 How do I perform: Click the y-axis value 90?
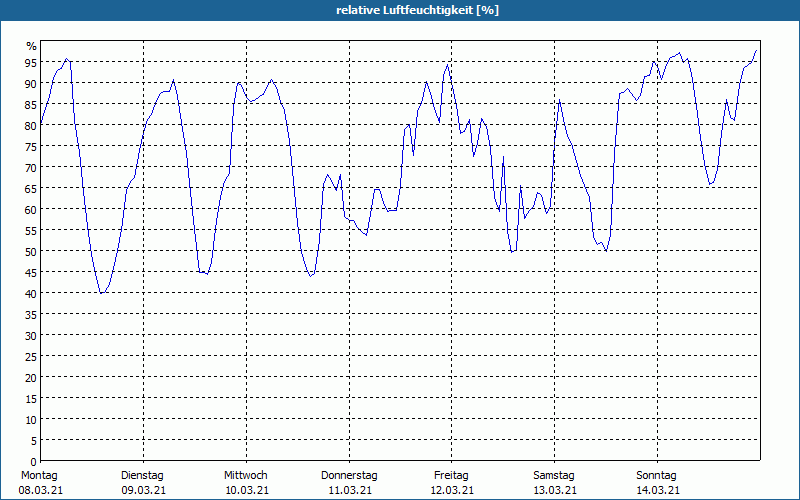(x=31, y=84)
